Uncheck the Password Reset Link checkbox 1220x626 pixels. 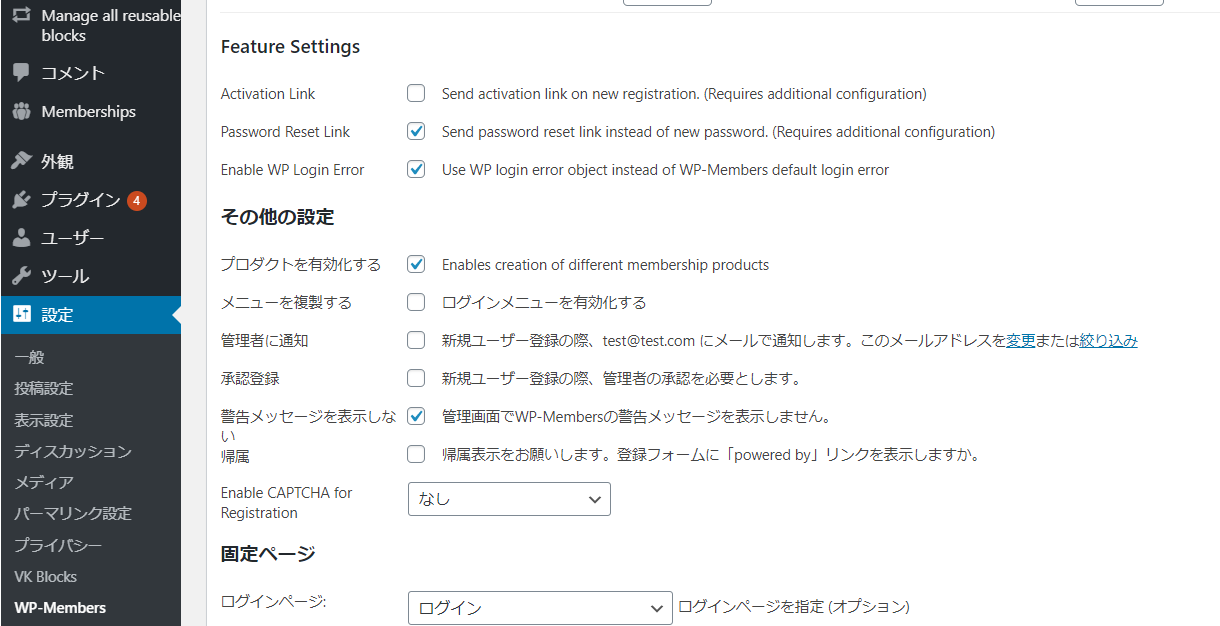pos(416,132)
